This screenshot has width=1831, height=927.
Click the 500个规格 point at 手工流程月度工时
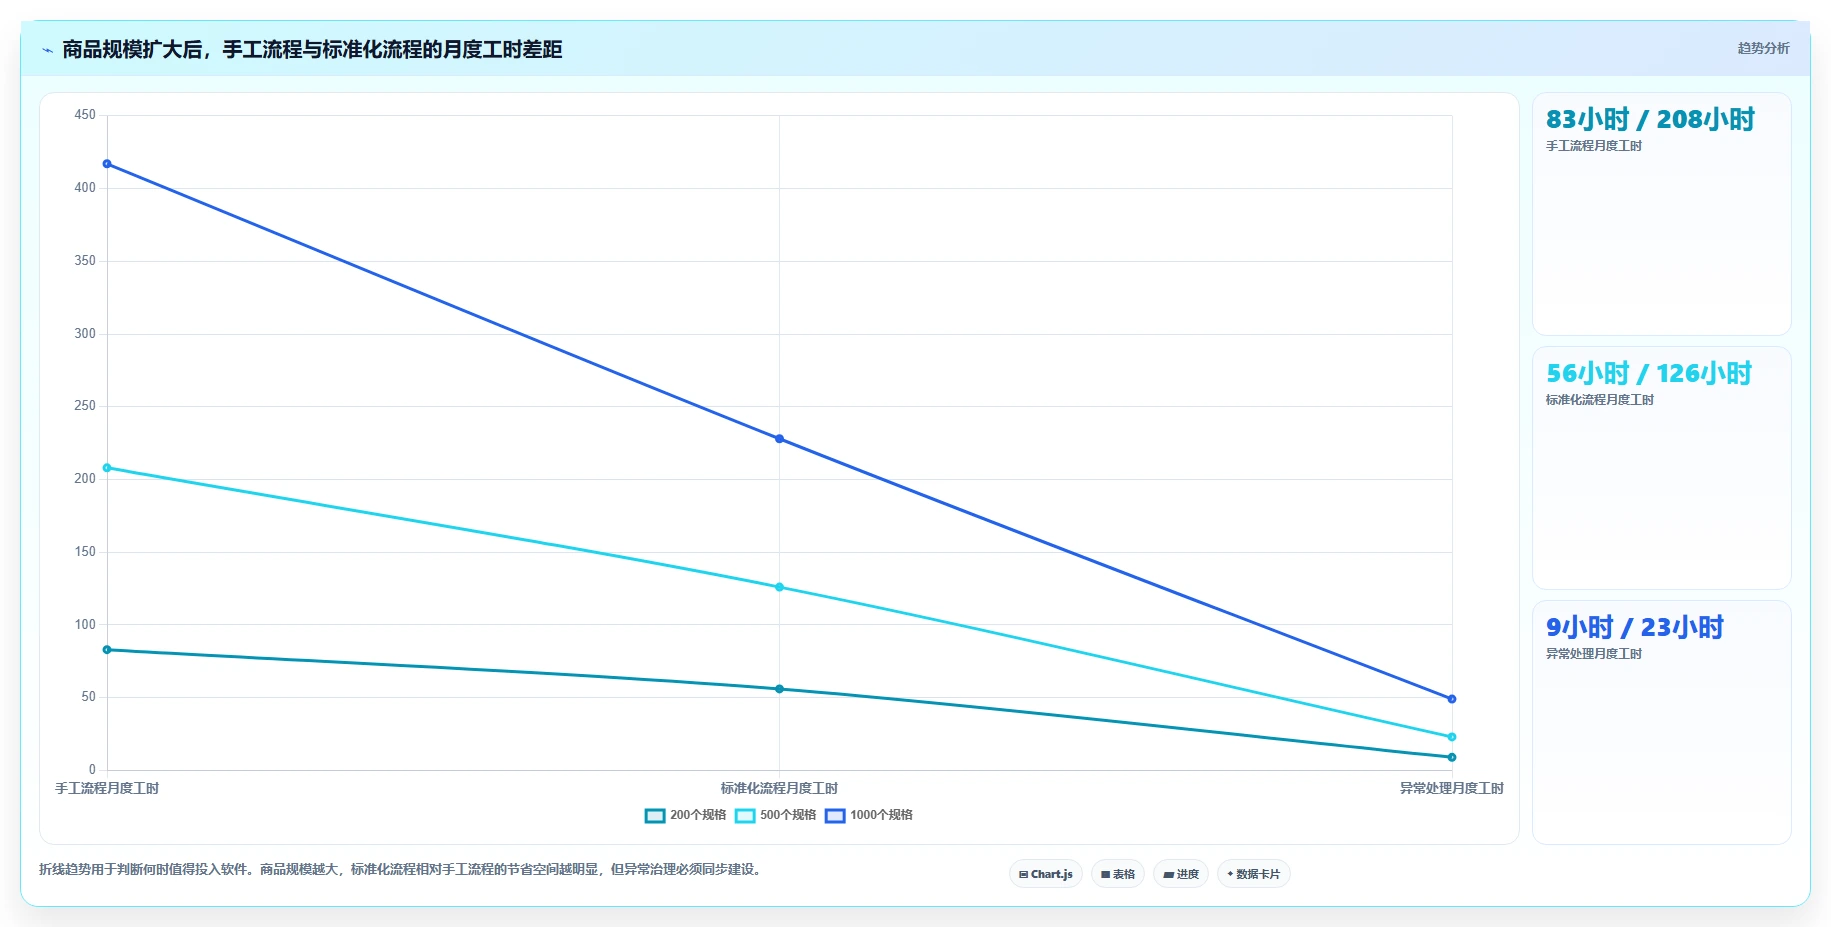107,468
